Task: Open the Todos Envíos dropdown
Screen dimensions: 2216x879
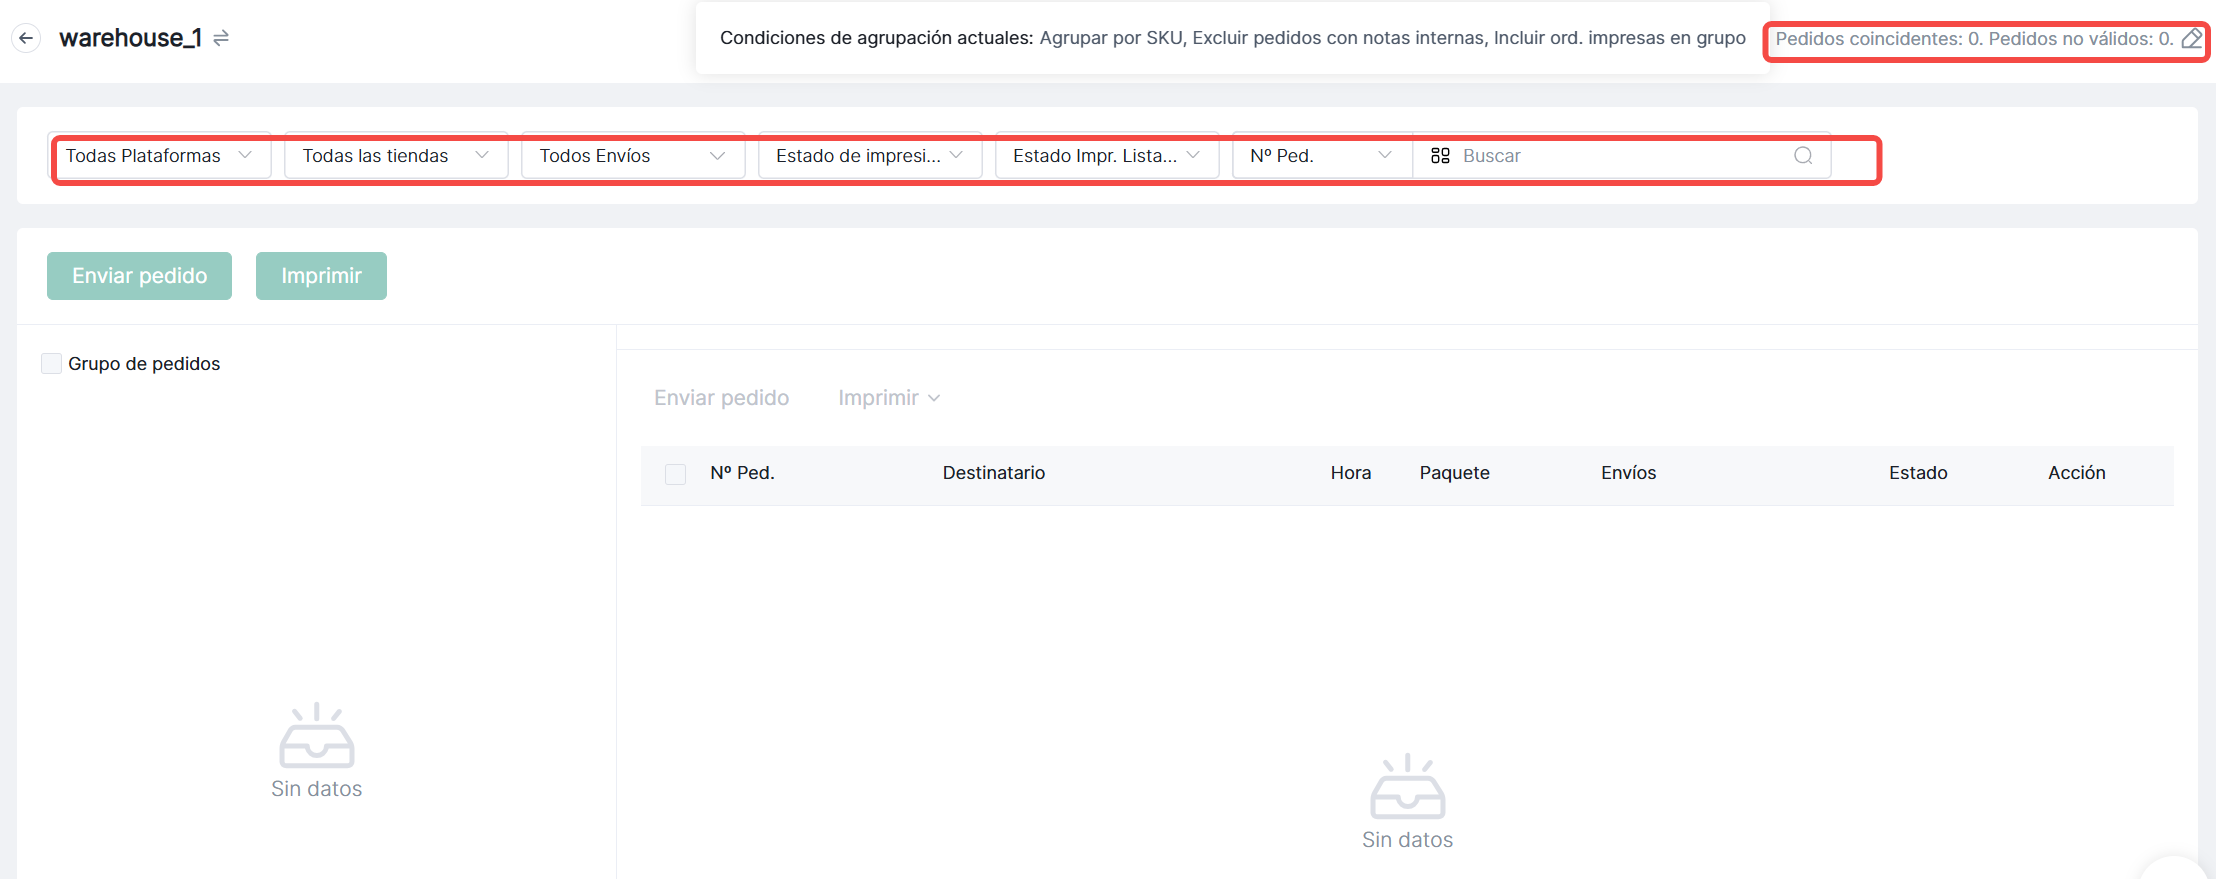Action: pos(632,156)
